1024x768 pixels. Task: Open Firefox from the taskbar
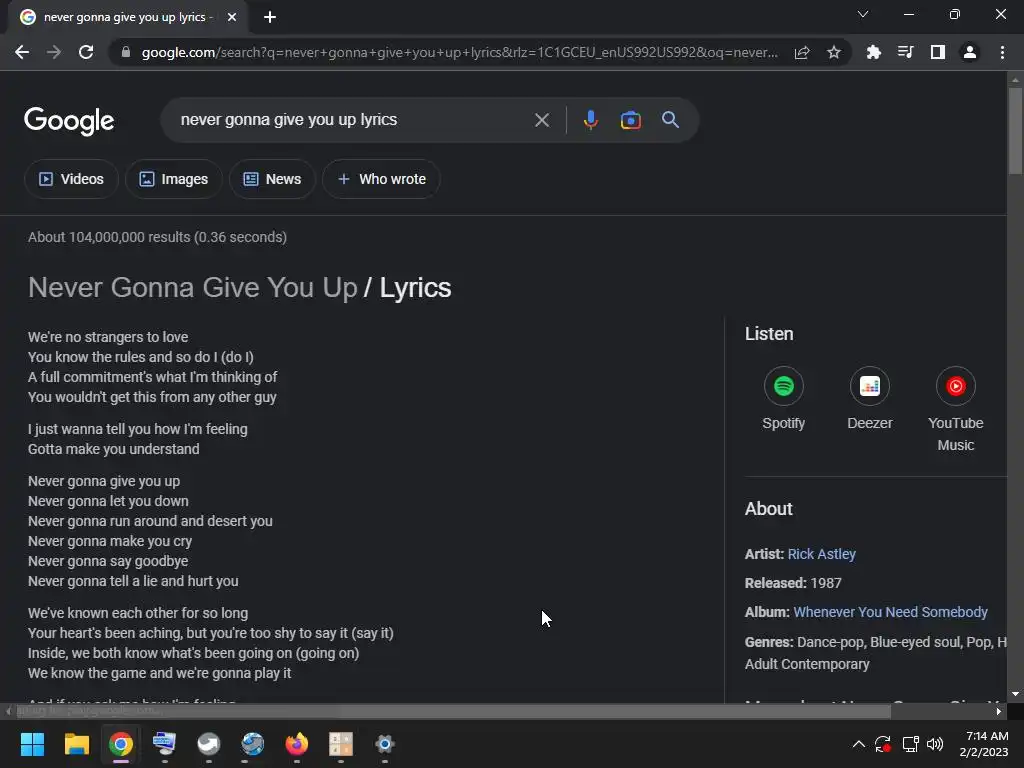pos(296,744)
